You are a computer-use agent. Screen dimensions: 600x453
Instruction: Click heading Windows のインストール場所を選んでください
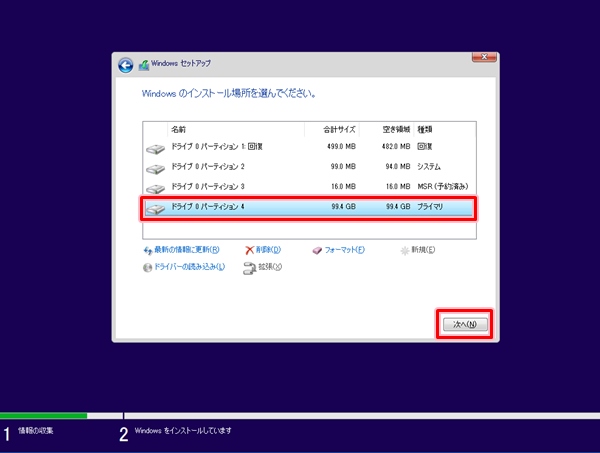pos(229,93)
